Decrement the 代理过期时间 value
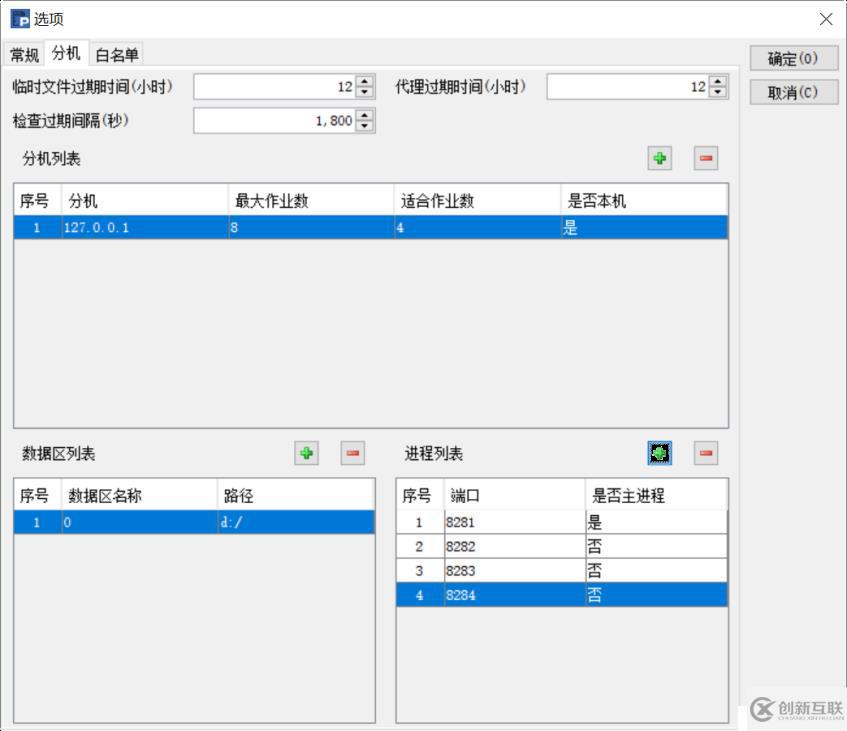 point(719,92)
